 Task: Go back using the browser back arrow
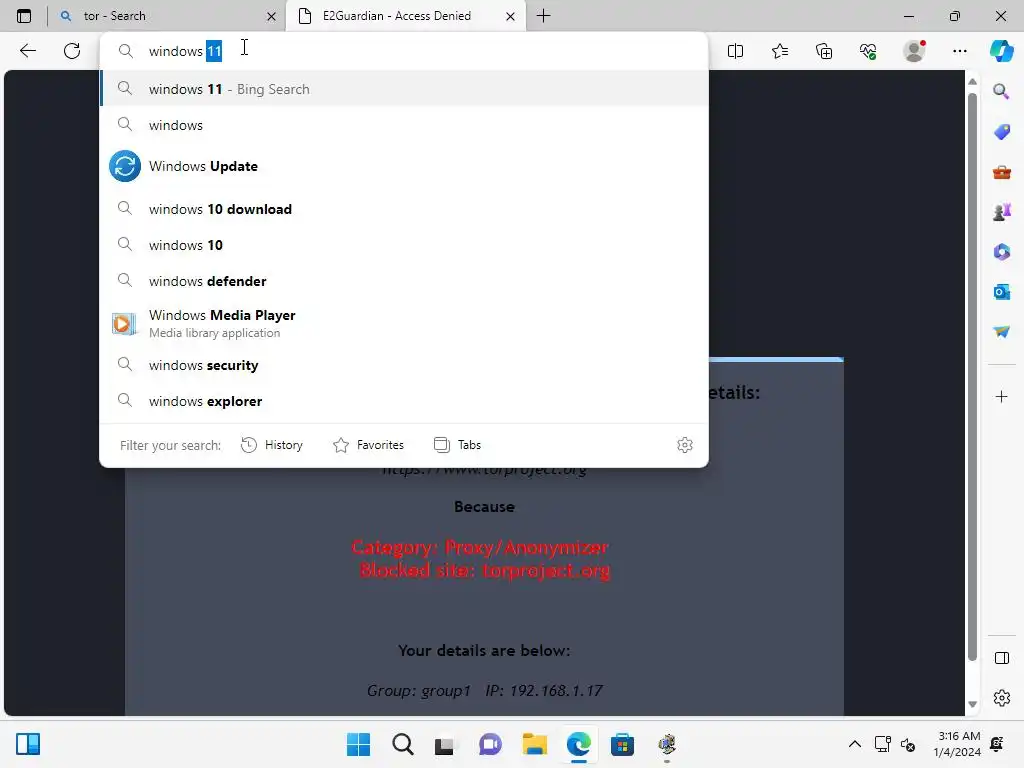pos(27,51)
